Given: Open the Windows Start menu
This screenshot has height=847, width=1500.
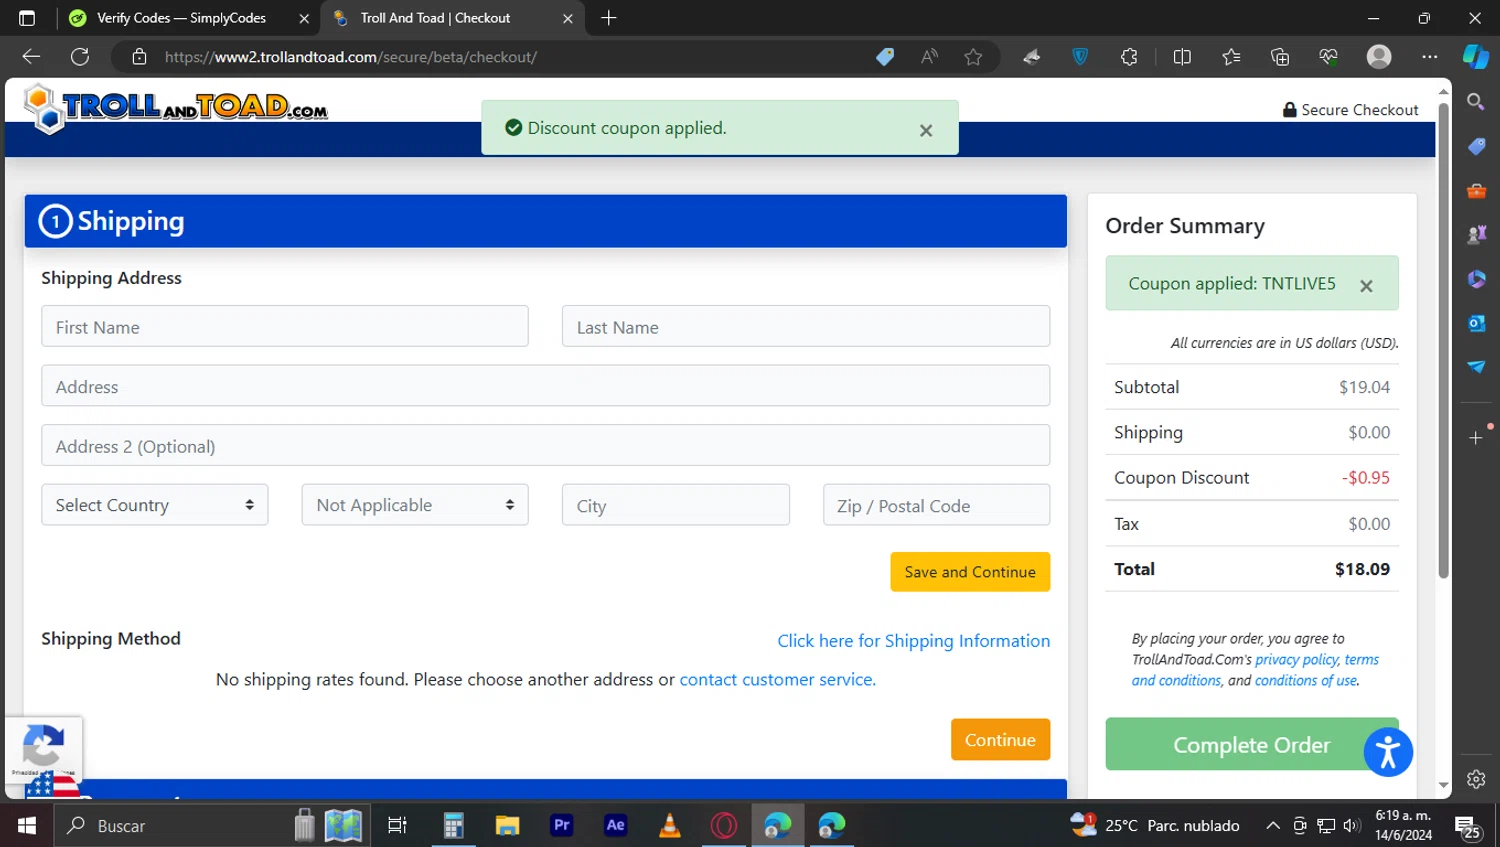Looking at the screenshot, I should pyautogui.click(x=27, y=825).
